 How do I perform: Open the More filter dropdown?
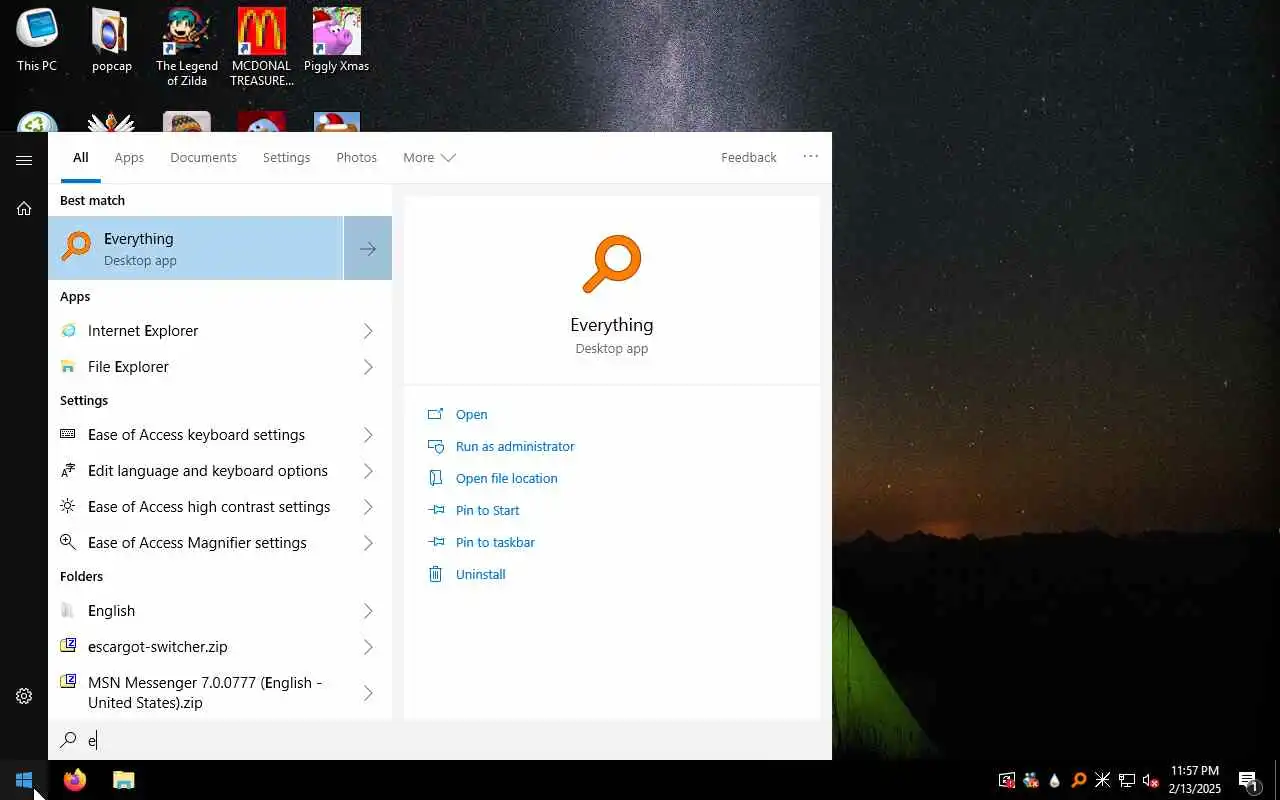429,158
